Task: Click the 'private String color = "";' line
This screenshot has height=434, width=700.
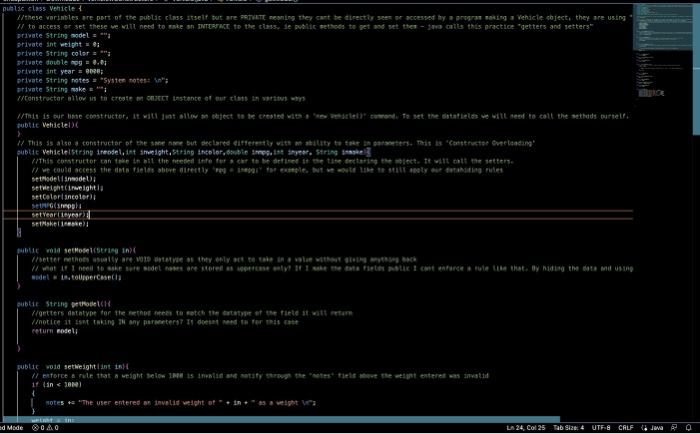Action: pos(64,53)
